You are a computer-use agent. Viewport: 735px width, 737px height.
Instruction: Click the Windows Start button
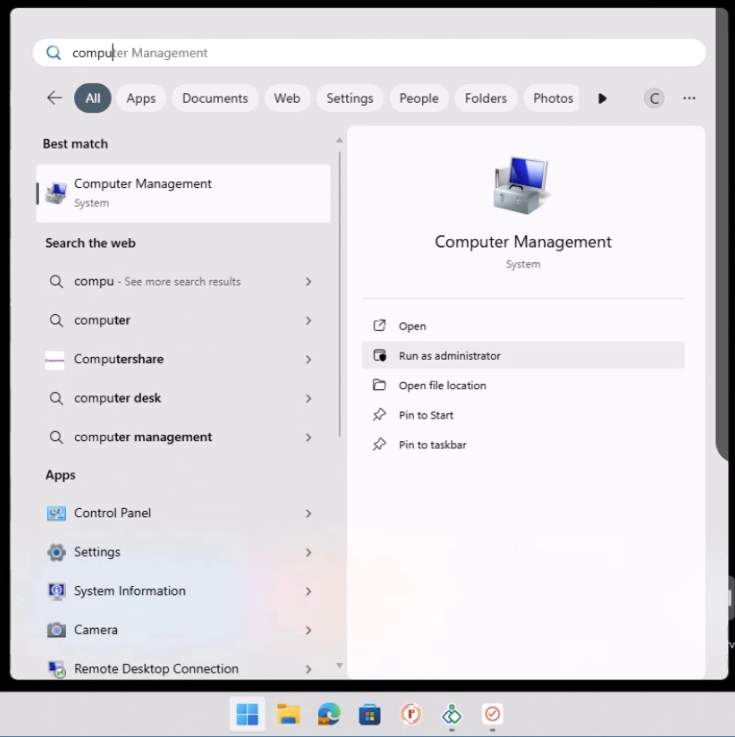[x=247, y=714]
